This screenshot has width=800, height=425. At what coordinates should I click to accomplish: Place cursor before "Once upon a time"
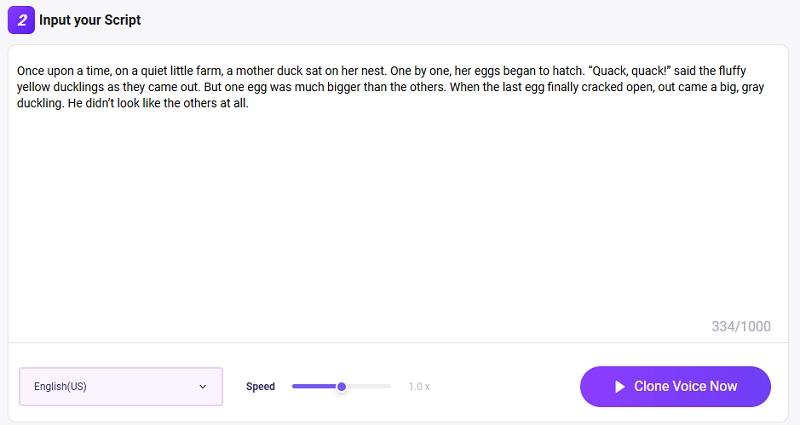click(x=18, y=71)
